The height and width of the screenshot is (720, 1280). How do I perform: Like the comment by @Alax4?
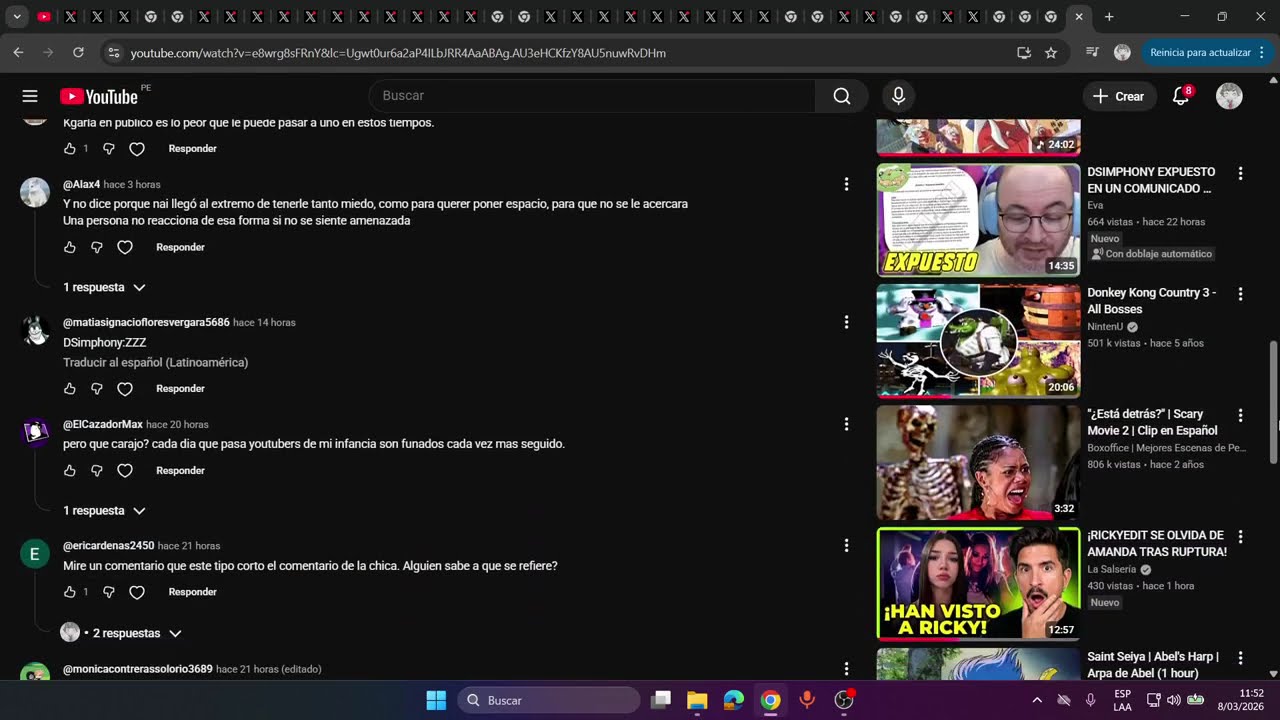tap(70, 247)
